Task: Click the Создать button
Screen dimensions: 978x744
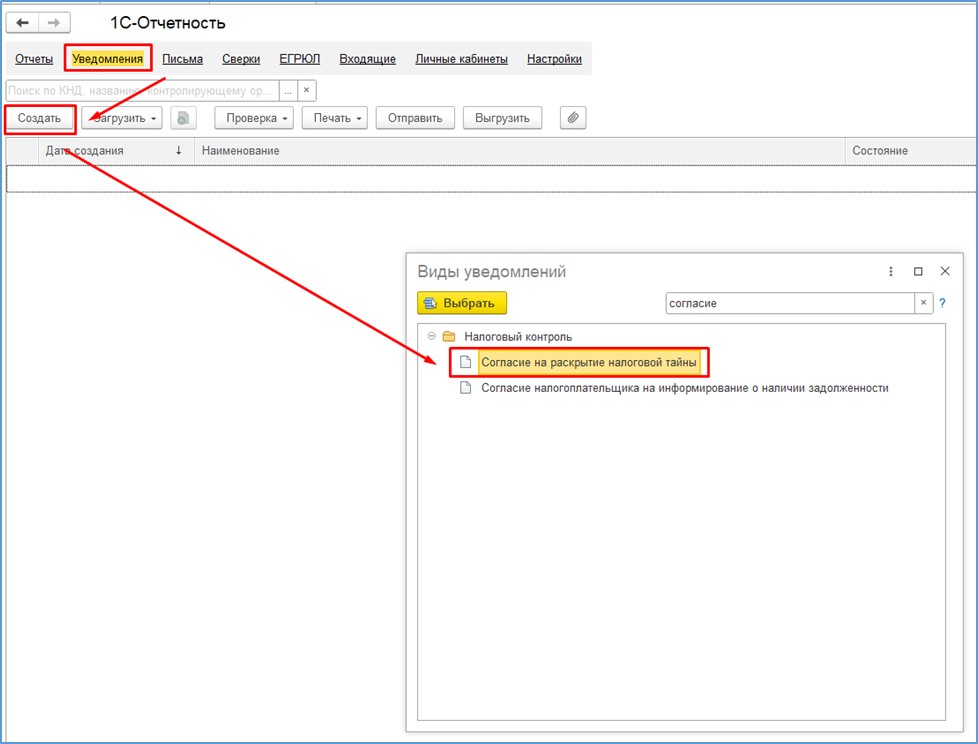Action: [39, 118]
